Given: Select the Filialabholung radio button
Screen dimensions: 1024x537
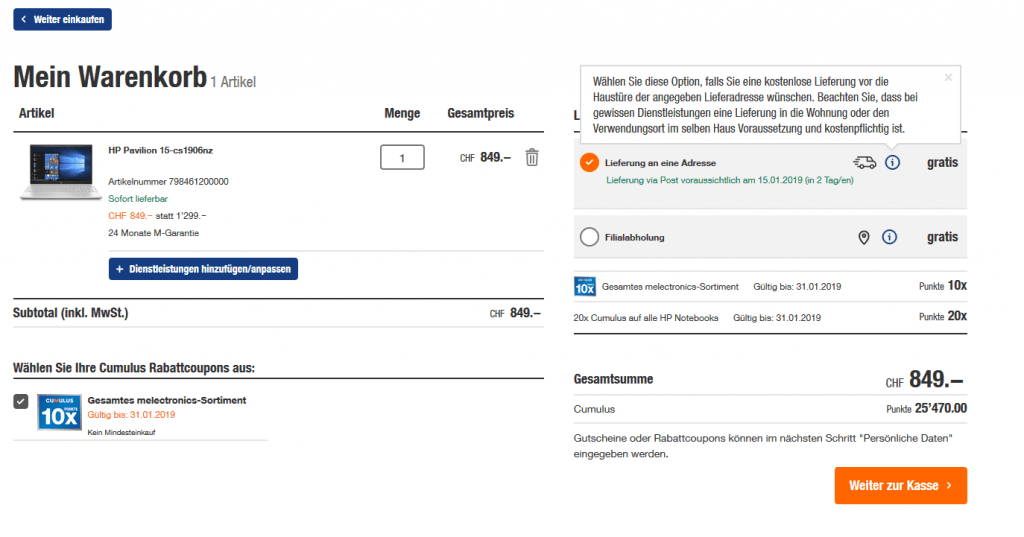Looking at the screenshot, I should click(x=589, y=237).
